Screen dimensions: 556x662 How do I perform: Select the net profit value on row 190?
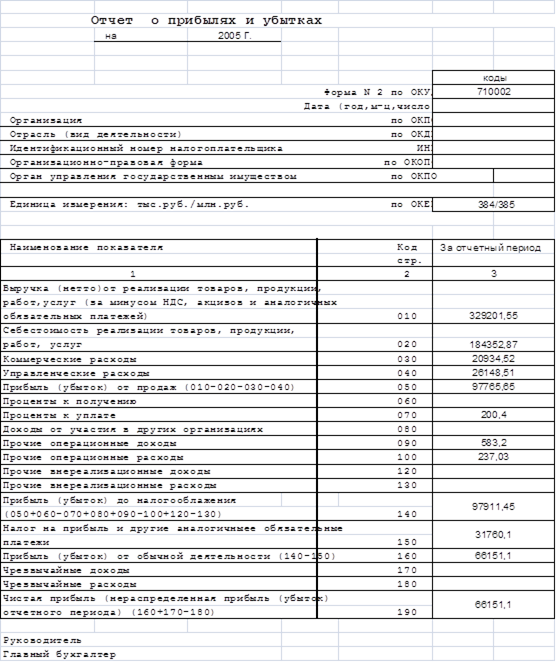[494, 605]
